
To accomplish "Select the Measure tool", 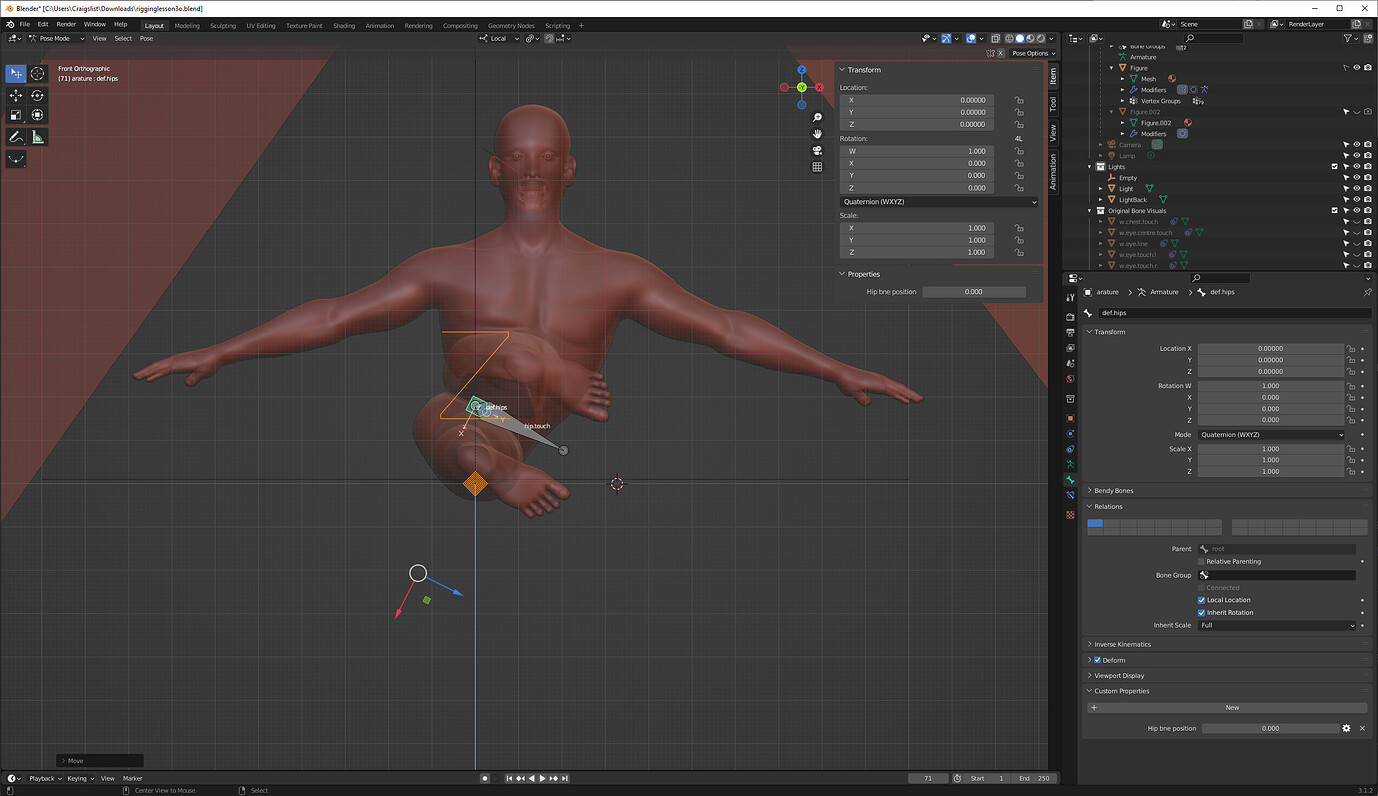I will [38, 137].
